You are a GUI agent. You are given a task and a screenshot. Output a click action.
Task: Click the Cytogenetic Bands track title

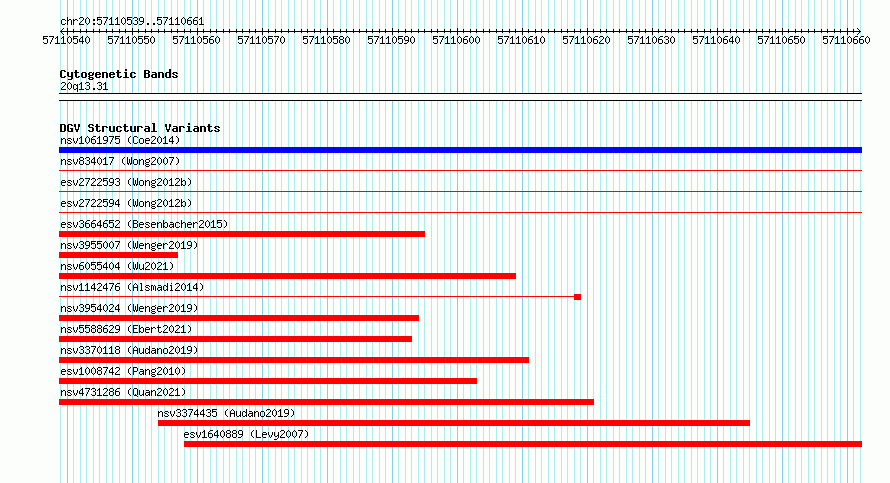[x=119, y=74]
